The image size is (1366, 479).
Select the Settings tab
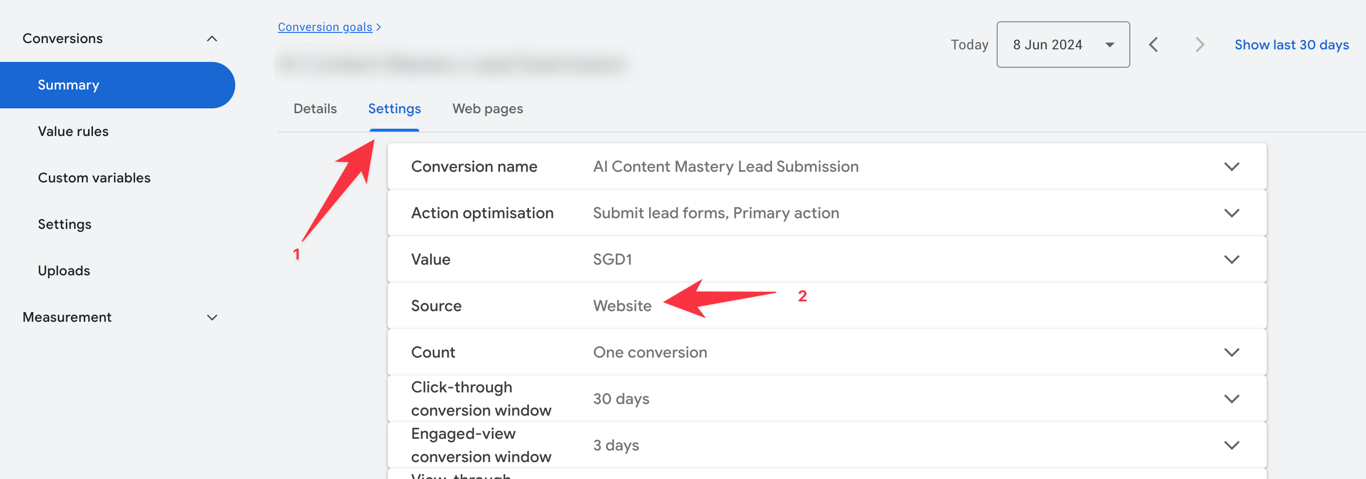click(x=394, y=109)
